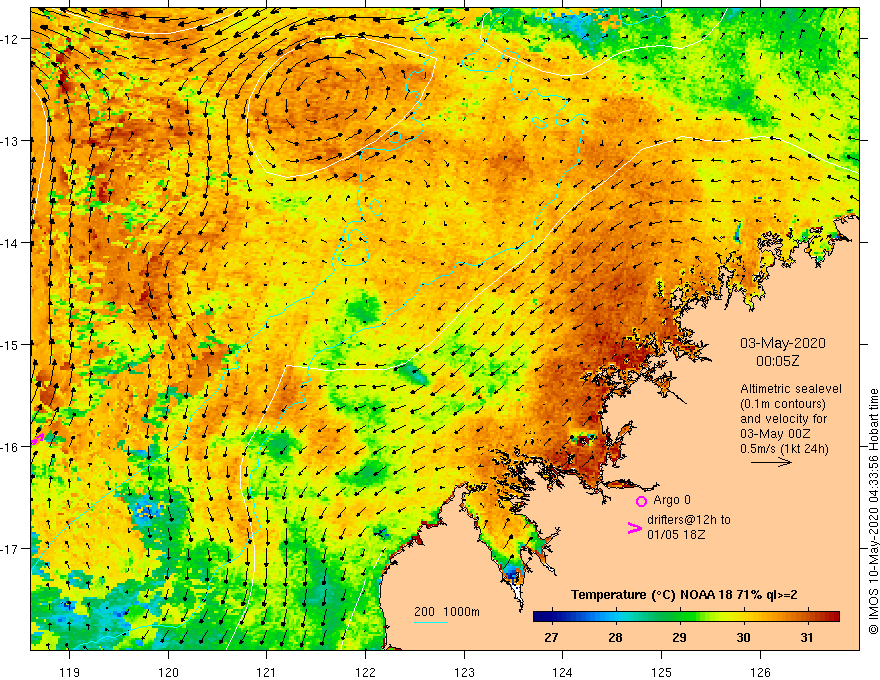Click the '0.5m/s (1kt 24h)' label
Viewport: 880px width, 680px height.
click(x=784, y=449)
